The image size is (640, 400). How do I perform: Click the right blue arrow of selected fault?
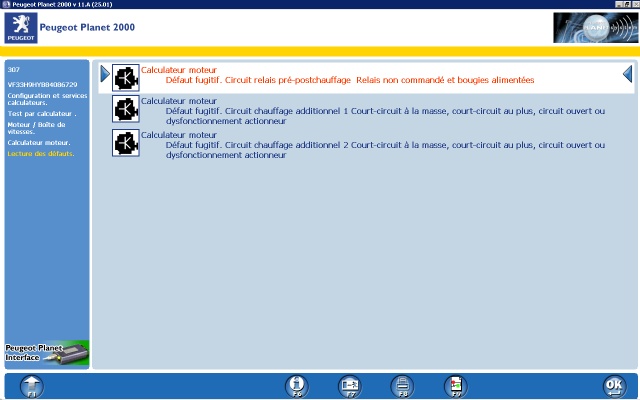coord(628,74)
